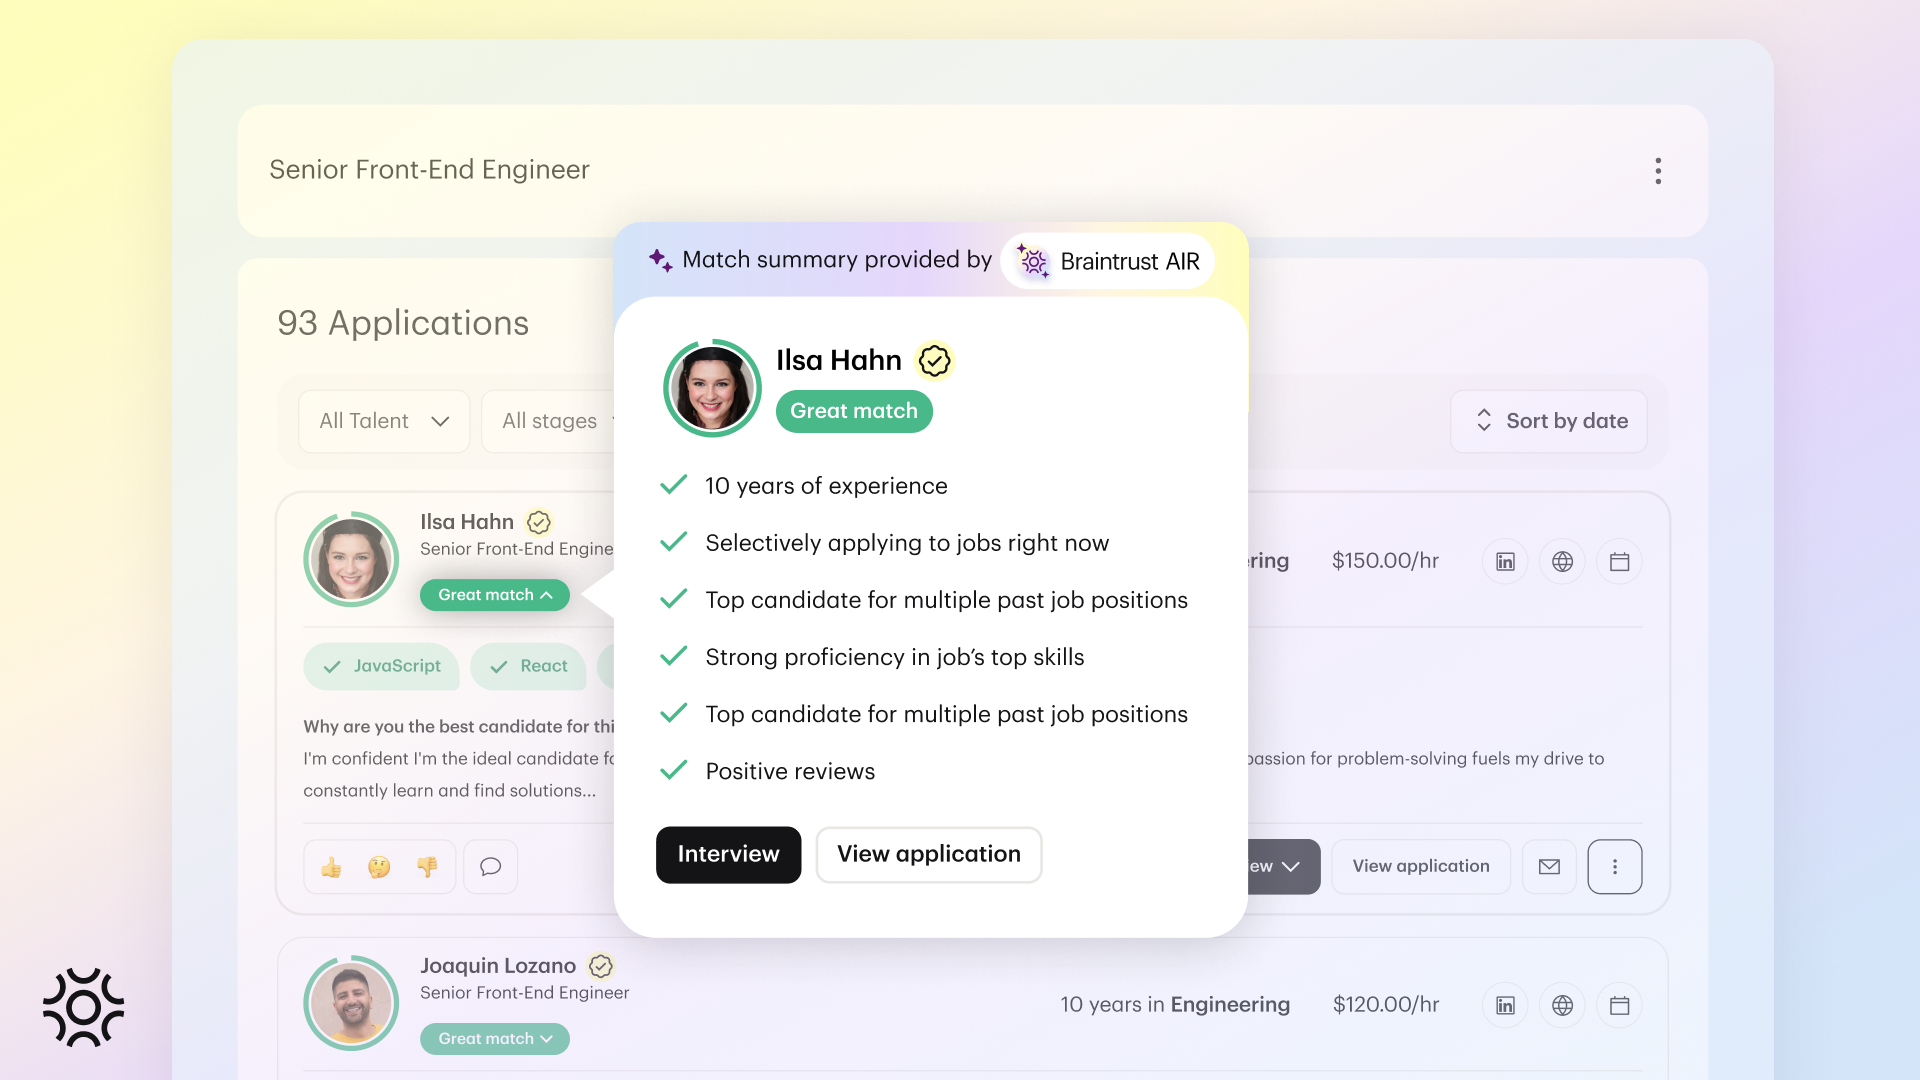Expand Joaquin Lozano's Great match badge
The width and height of the screenshot is (1920, 1080).
coord(494,1039)
